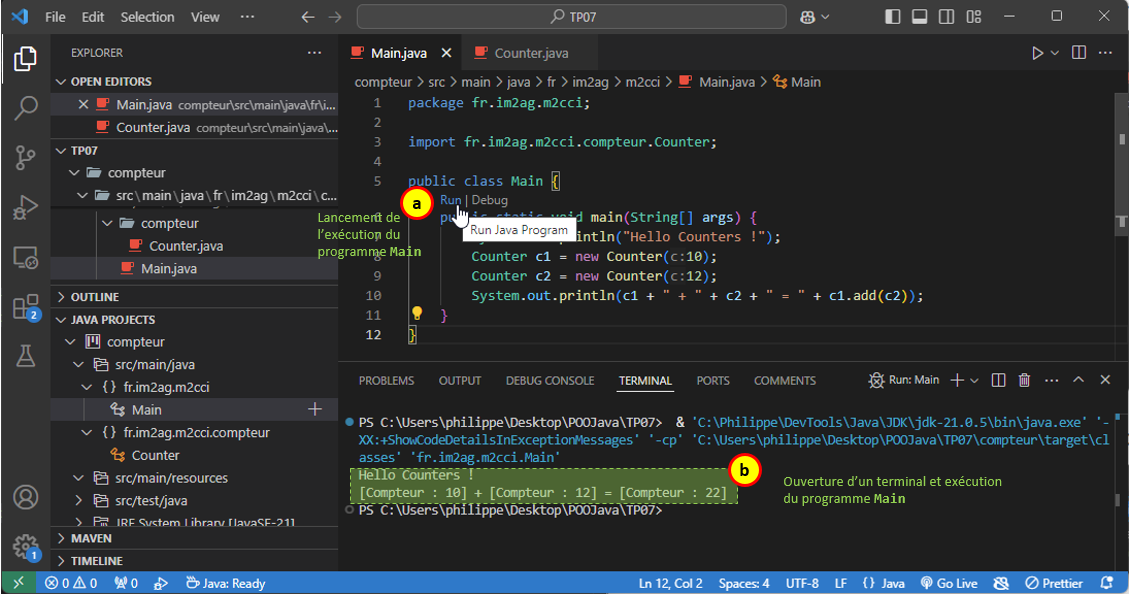The height and width of the screenshot is (594, 1129).
Task: Click the split editor icon
Action: pos(1079,53)
